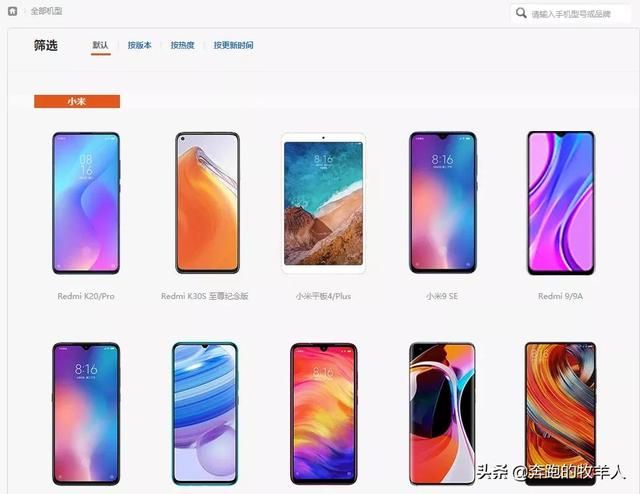The width and height of the screenshot is (640, 494).
Task: Open the 小米平板4/Plus tablet image
Action: pyautogui.click(x=323, y=203)
